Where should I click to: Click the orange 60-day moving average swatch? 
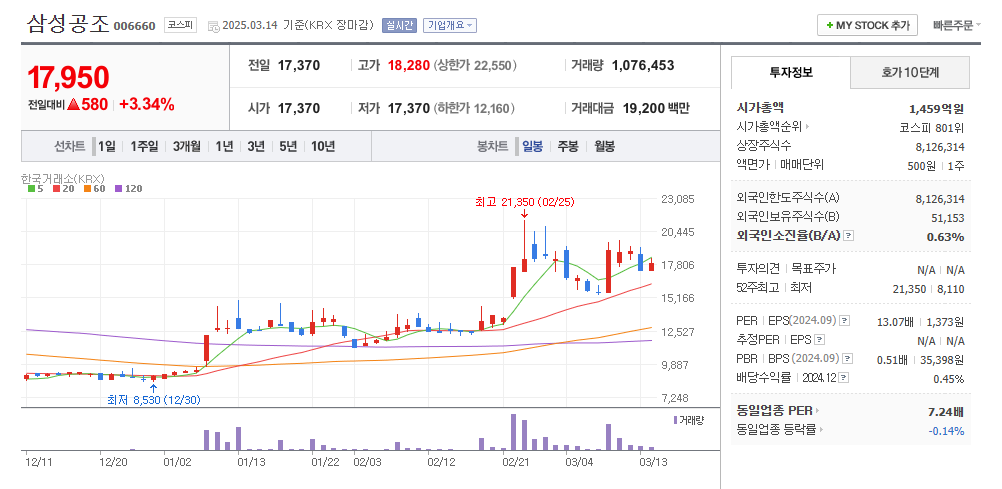[86, 189]
